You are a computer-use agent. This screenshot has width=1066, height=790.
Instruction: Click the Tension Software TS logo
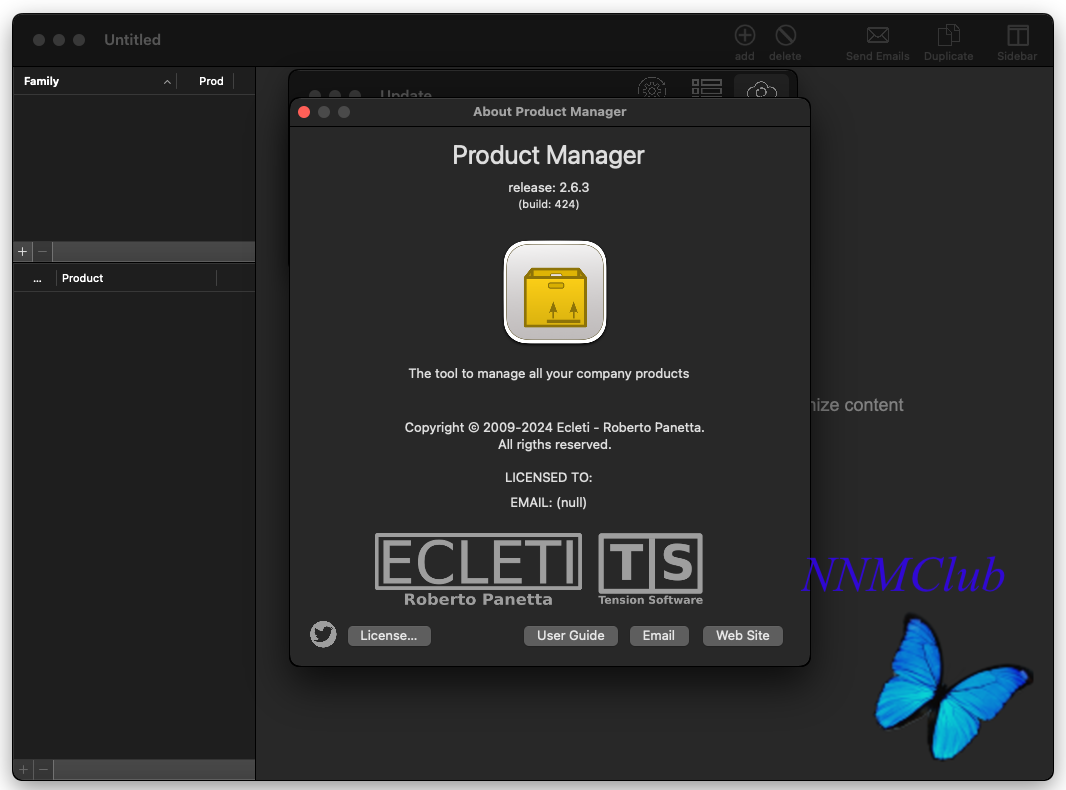coord(651,570)
